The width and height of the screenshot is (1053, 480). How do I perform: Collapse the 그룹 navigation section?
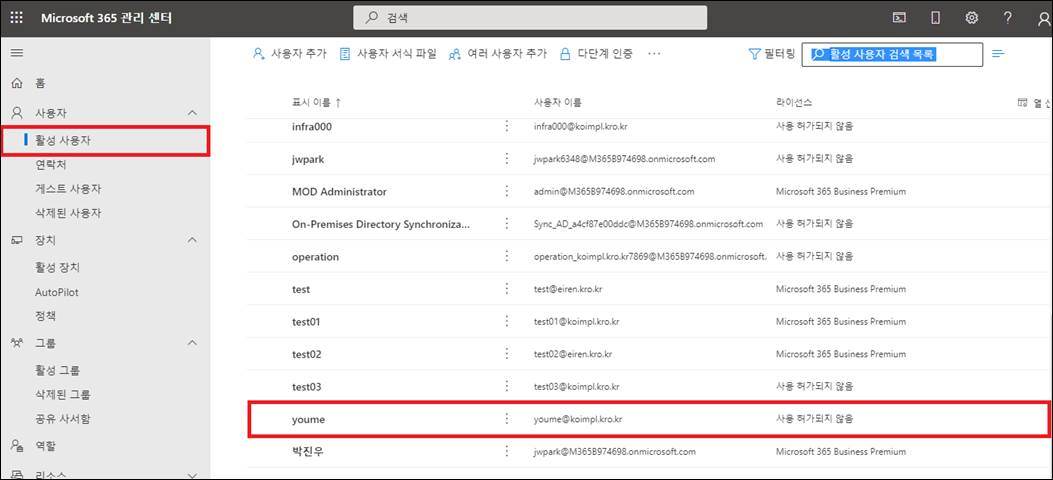pos(192,343)
